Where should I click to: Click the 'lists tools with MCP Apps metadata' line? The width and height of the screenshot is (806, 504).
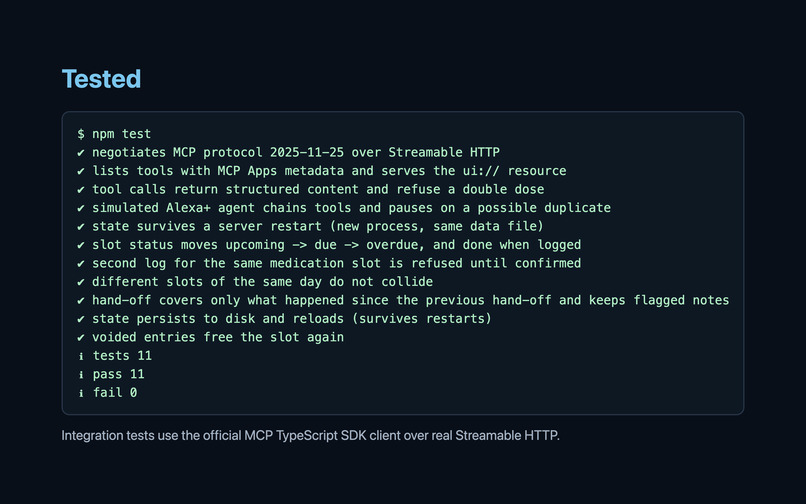pyautogui.click(x=322, y=171)
